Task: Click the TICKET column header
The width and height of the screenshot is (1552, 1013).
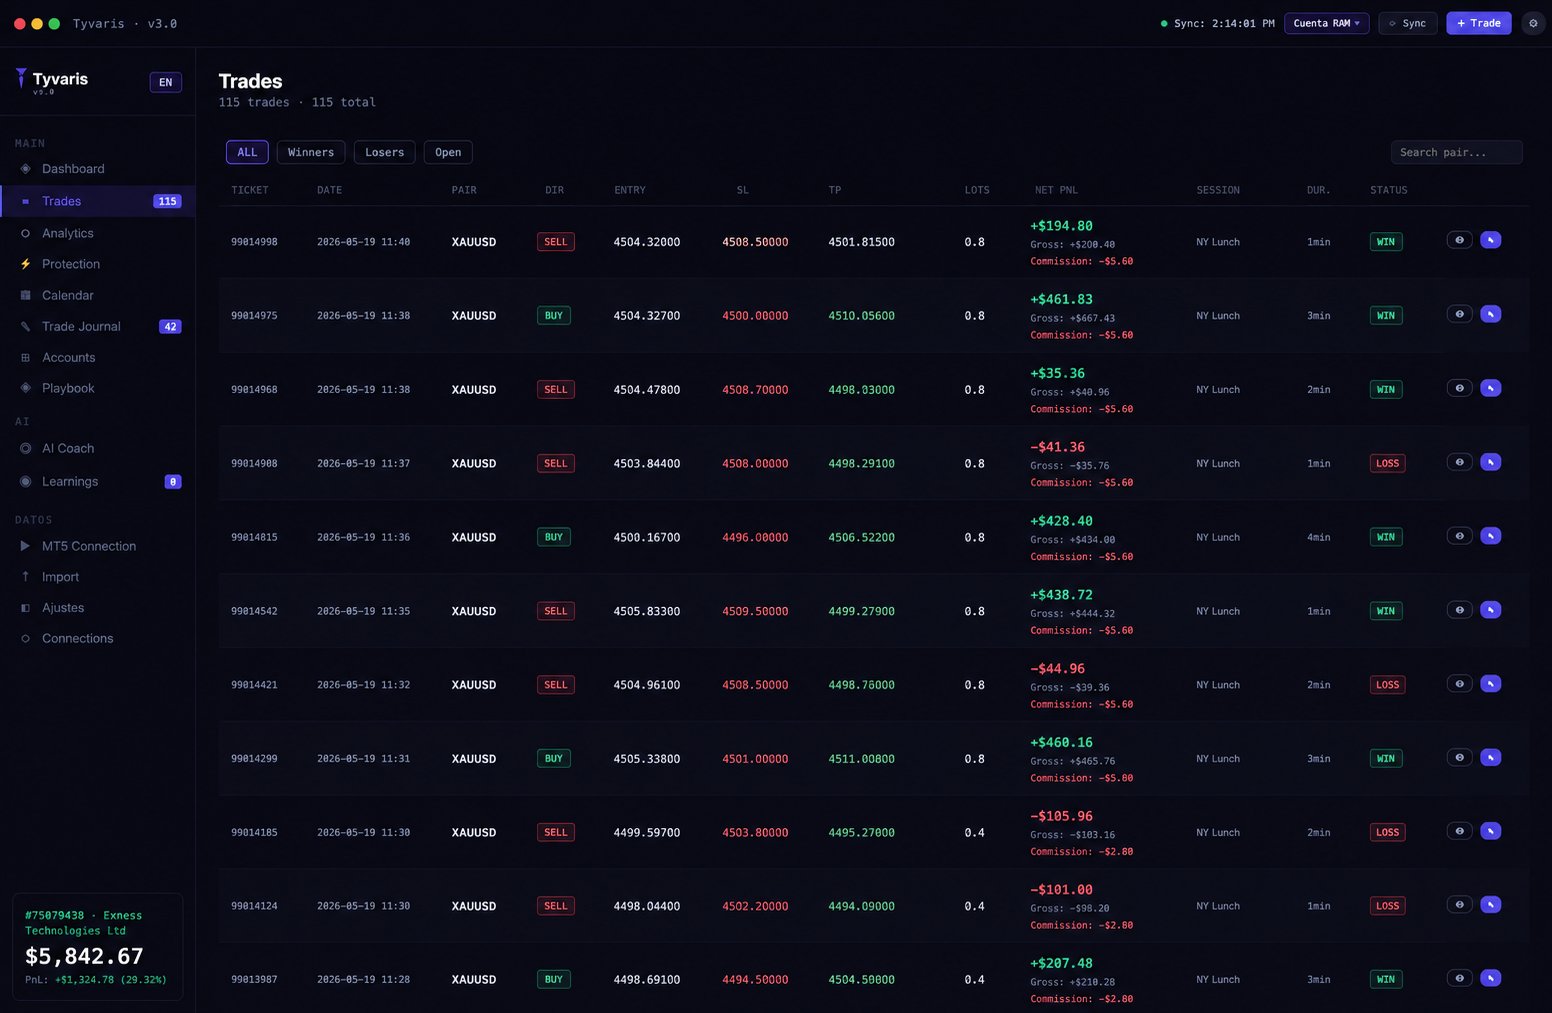Action: click(x=250, y=190)
